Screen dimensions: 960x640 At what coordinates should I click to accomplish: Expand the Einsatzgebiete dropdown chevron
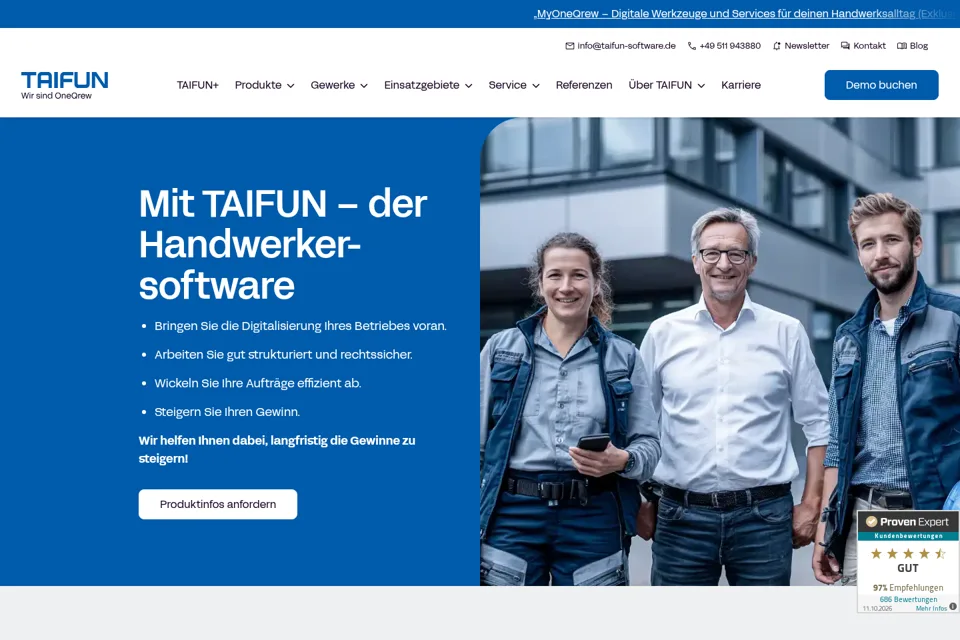click(x=468, y=86)
